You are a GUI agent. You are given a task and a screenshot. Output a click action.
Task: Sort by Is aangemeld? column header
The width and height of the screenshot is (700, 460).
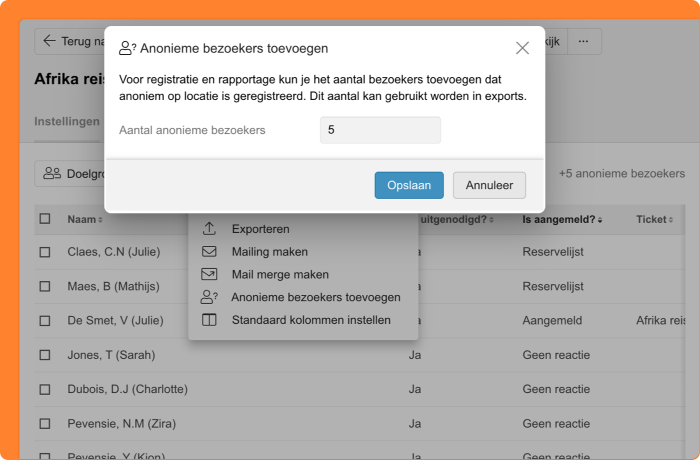(x=562, y=219)
